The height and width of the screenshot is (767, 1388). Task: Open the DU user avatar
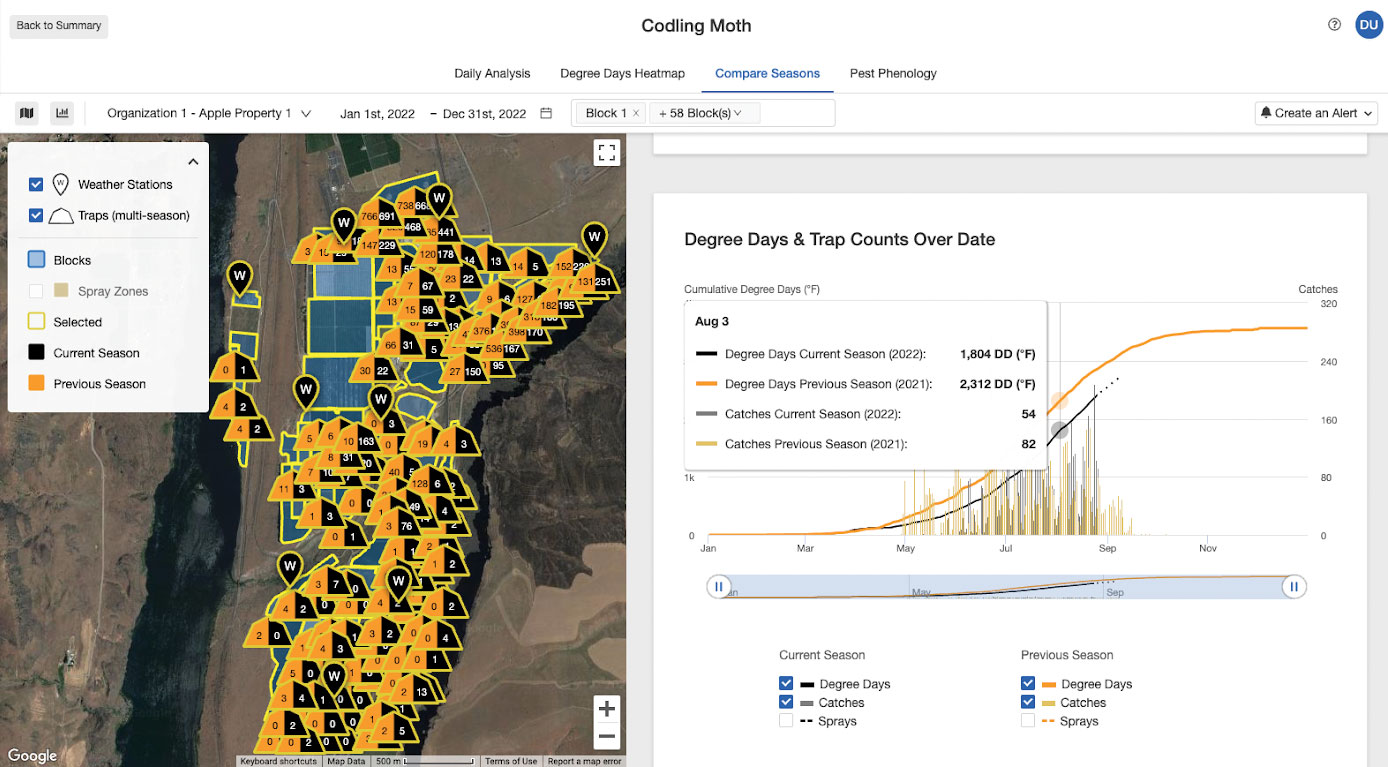(x=1368, y=25)
